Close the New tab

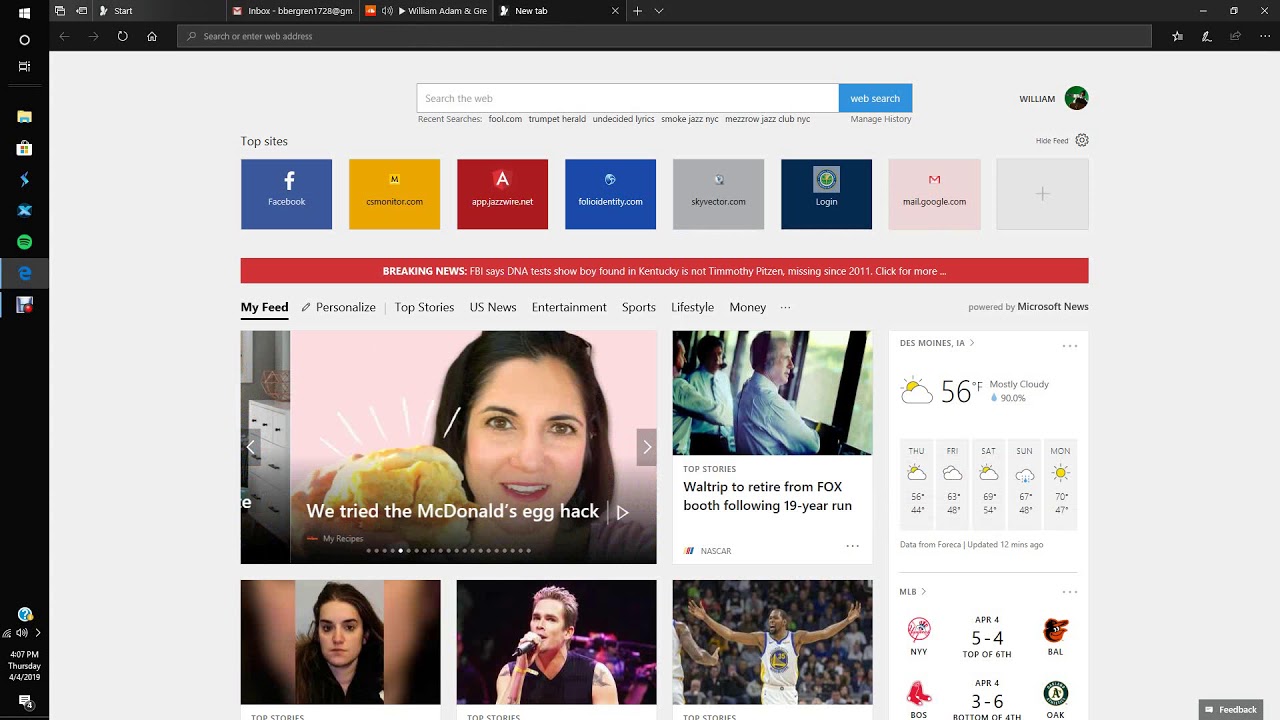coord(615,11)
